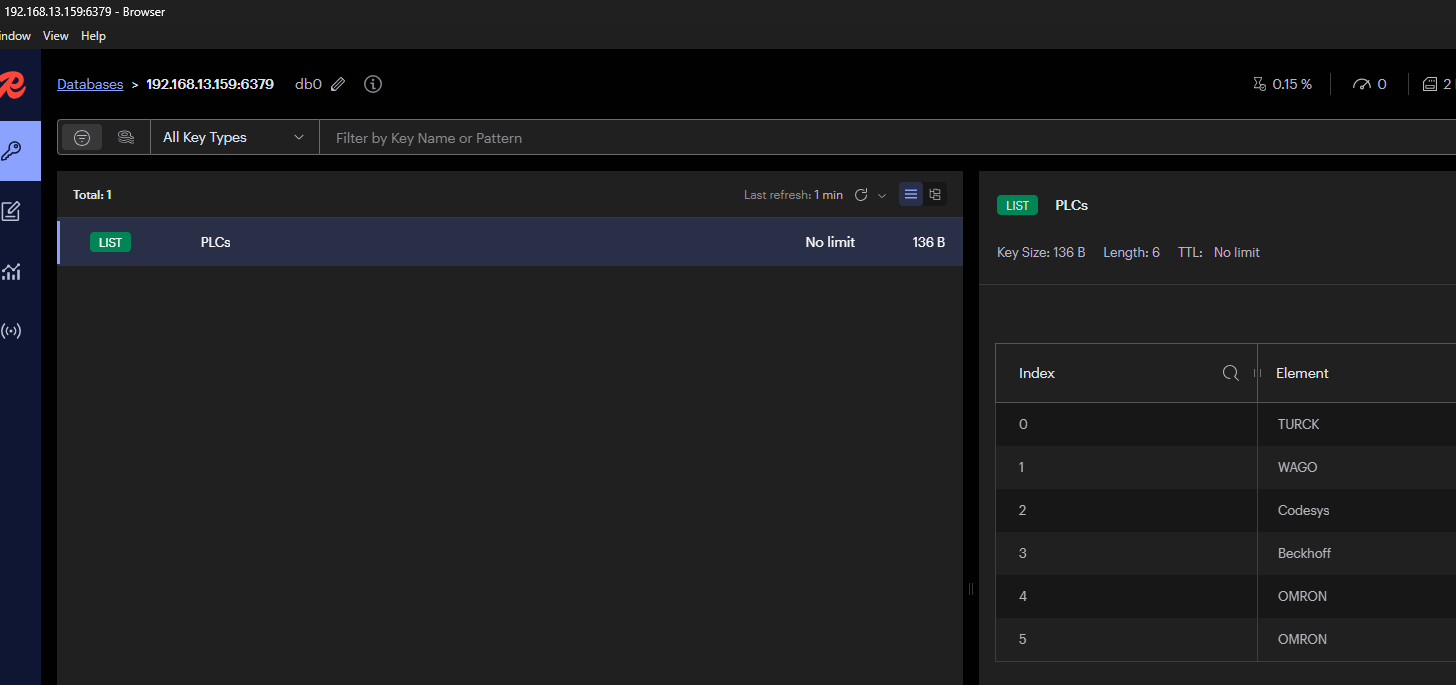The image size is (1456, 685).
Task: Focus the Filter by Key Name field
Action: coord(887,137)
